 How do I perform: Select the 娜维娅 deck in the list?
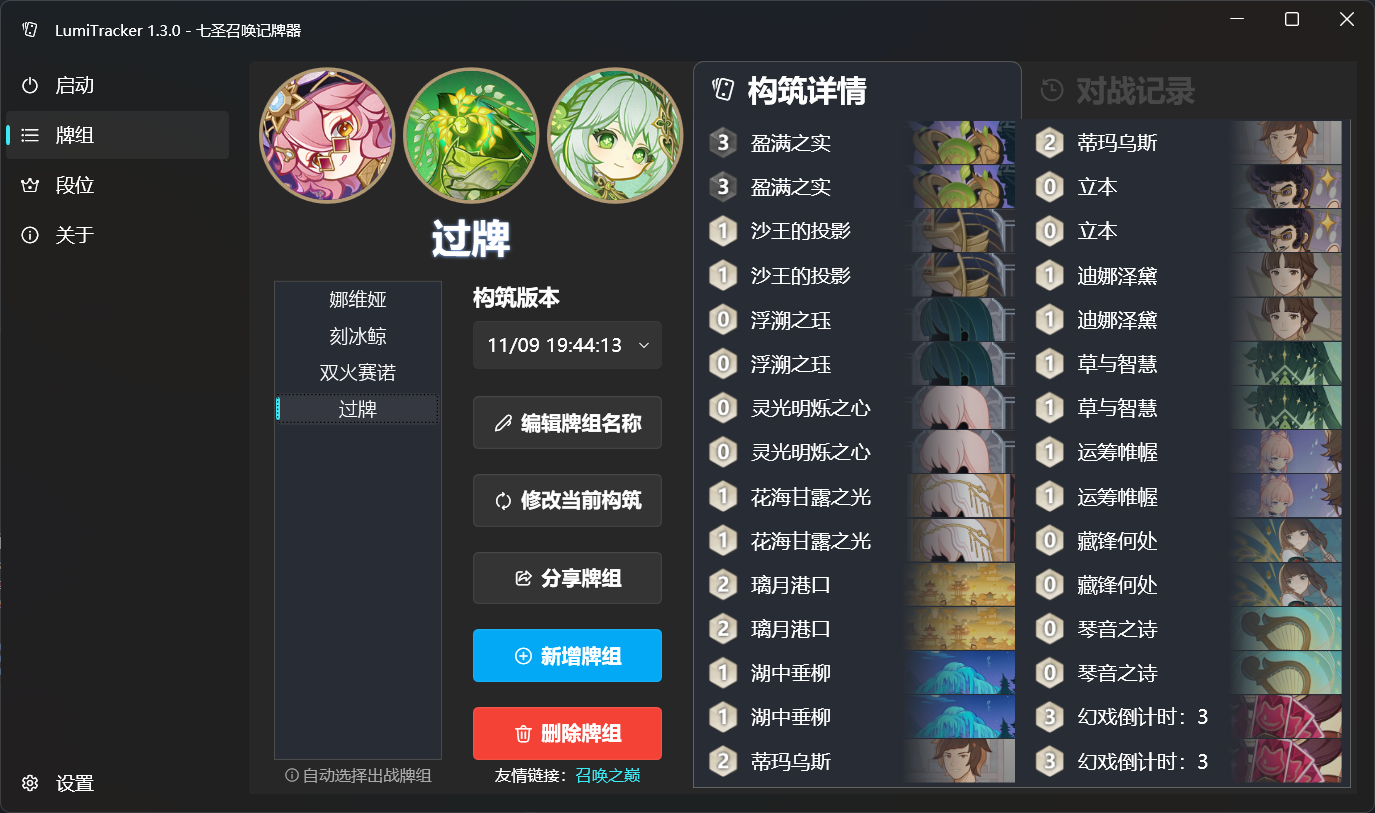pos(358,300)
